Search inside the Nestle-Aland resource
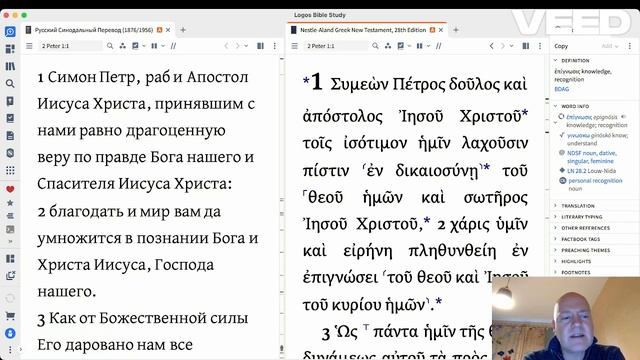Viewport: 640px width, 360px height. click(375, 46)
